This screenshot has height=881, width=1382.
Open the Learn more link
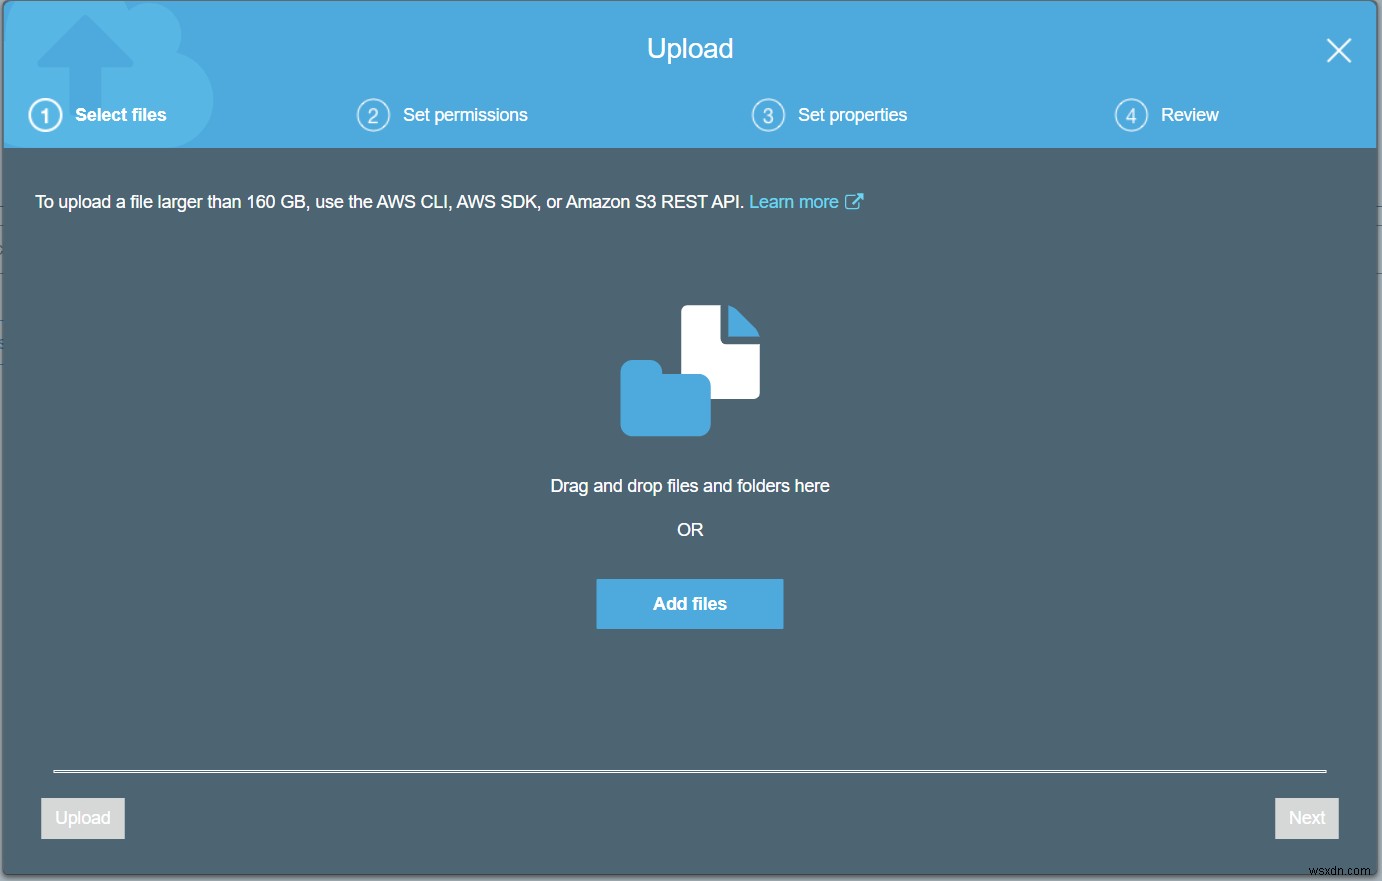coord(794,201)
